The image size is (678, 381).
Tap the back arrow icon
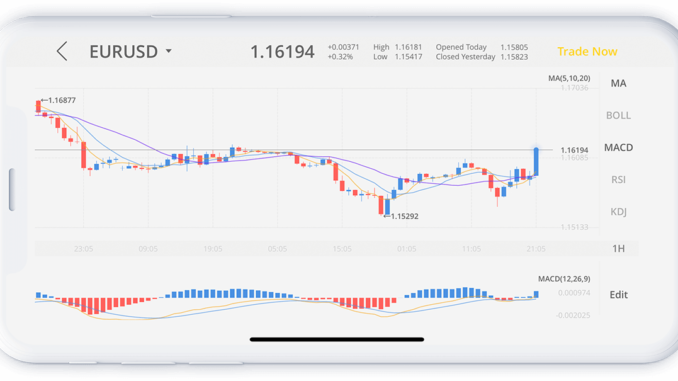[62, 51]
